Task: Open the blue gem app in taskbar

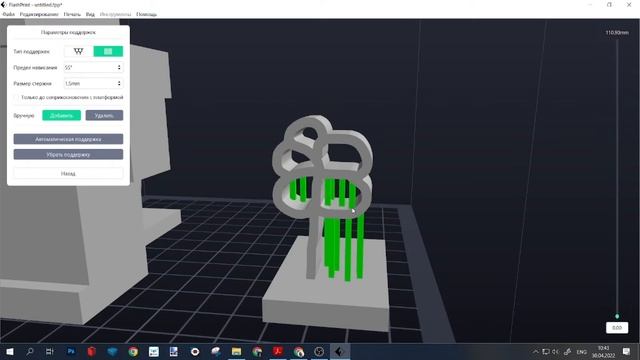Action: (112, 351)
